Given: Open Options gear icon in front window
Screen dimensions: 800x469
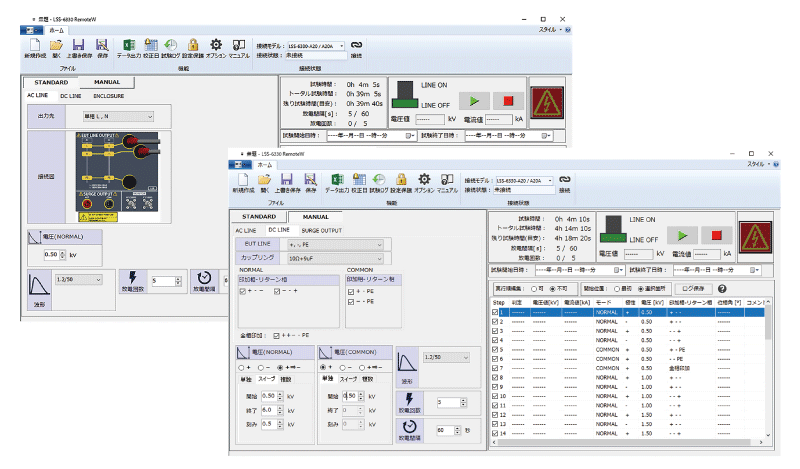Looking at the screenshot, I should (424, 180).
